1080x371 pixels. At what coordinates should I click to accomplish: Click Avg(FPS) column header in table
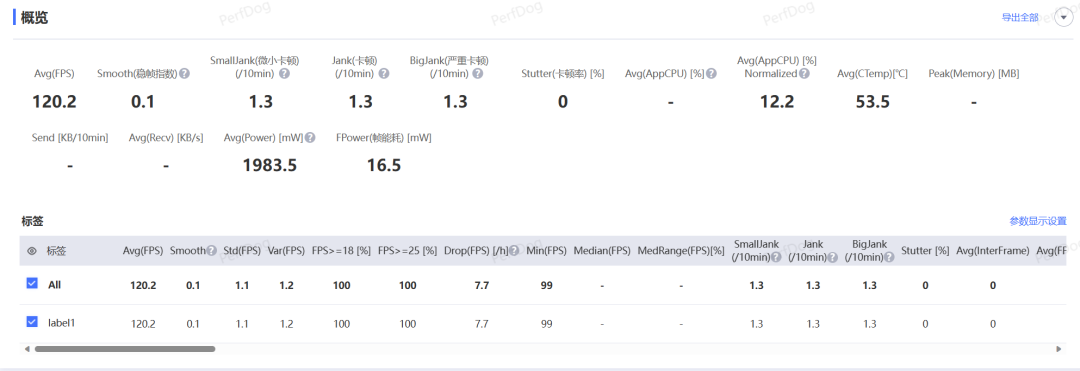point(143,251)
